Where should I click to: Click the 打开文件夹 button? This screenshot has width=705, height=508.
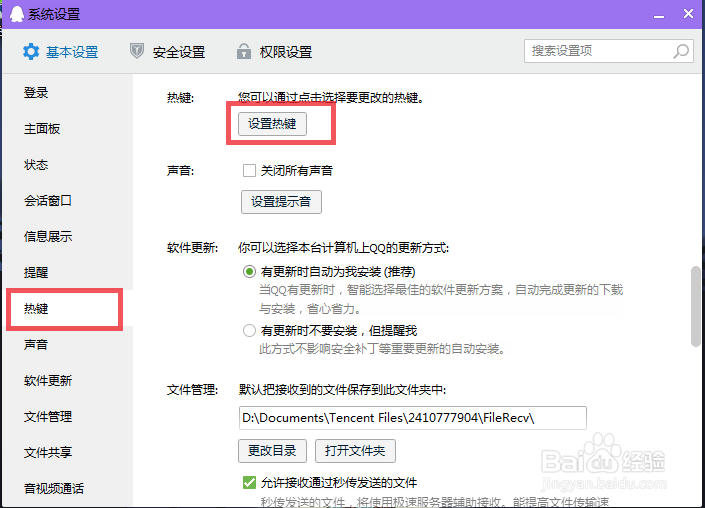click(x=355, y=451)
